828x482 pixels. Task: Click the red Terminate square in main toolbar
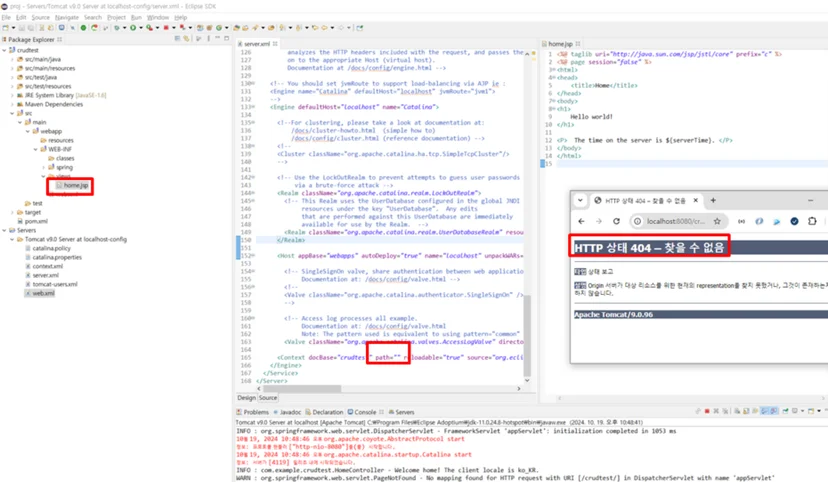point(166,27)
